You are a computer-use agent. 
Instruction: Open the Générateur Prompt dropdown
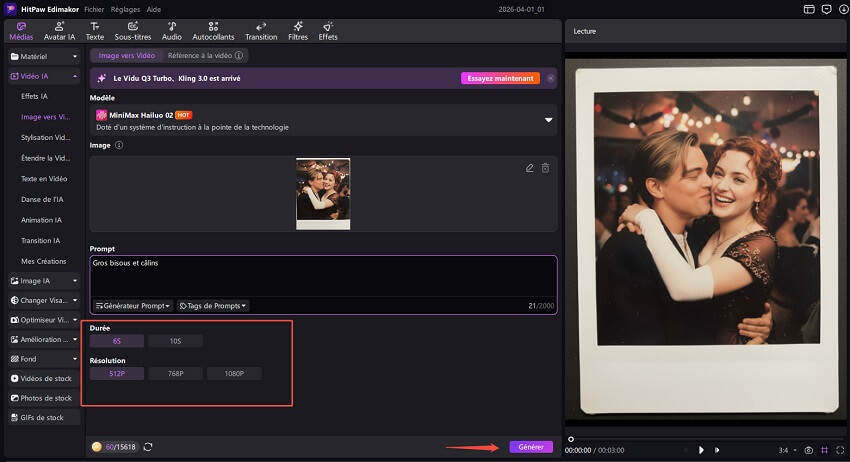point(133,306)
